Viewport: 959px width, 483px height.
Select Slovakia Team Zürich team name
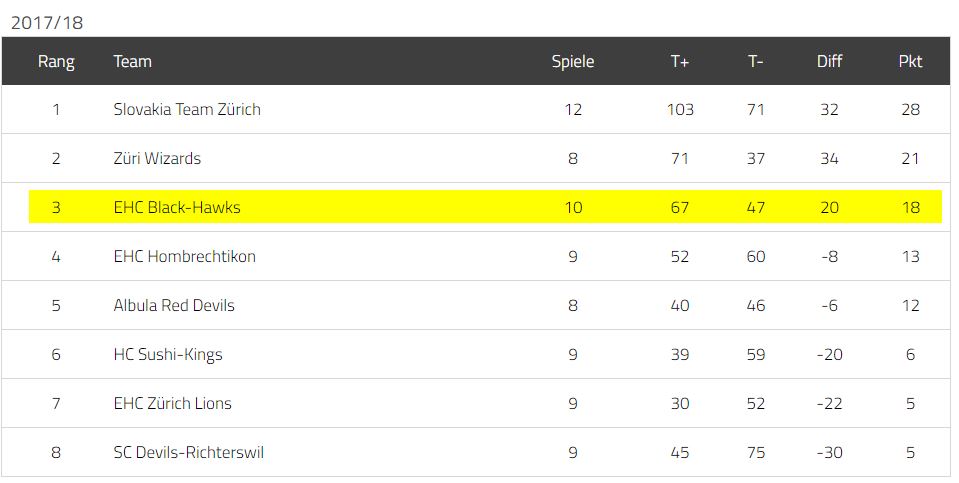tap(187, 109)
